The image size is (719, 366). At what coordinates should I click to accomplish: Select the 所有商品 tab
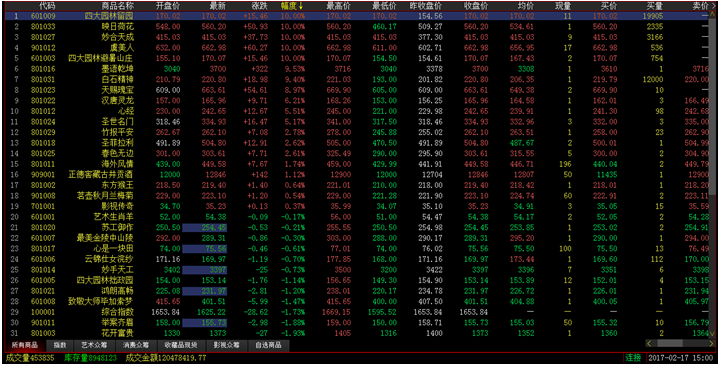pyautogui.click(x=25, y=345)
